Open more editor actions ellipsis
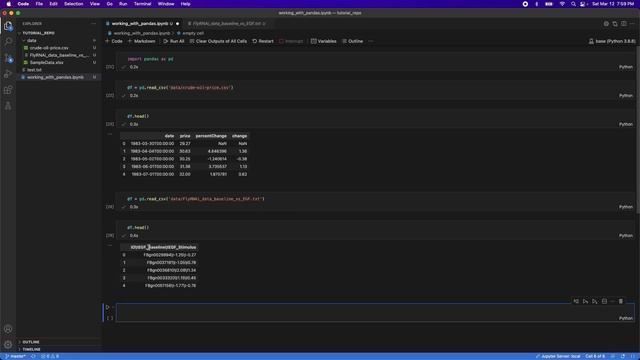 (632, 24)
